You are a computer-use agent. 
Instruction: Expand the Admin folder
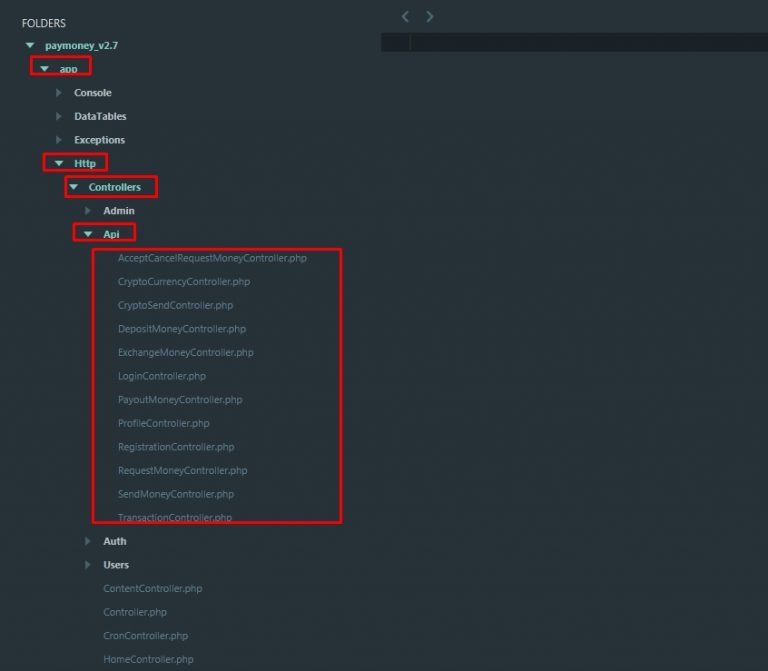pyautogui.click(x=88, y=211)
